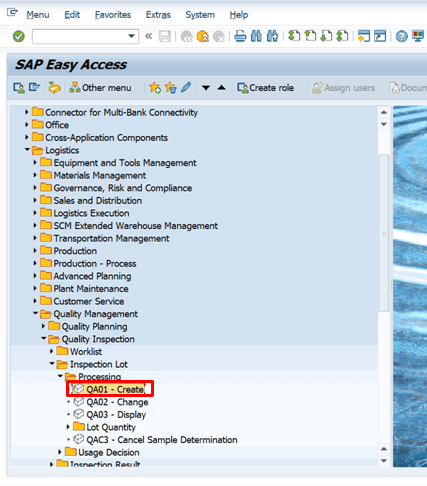The image size is (427, 486).
Task: Click the SAP Menu icon
Action: (34, 88)
